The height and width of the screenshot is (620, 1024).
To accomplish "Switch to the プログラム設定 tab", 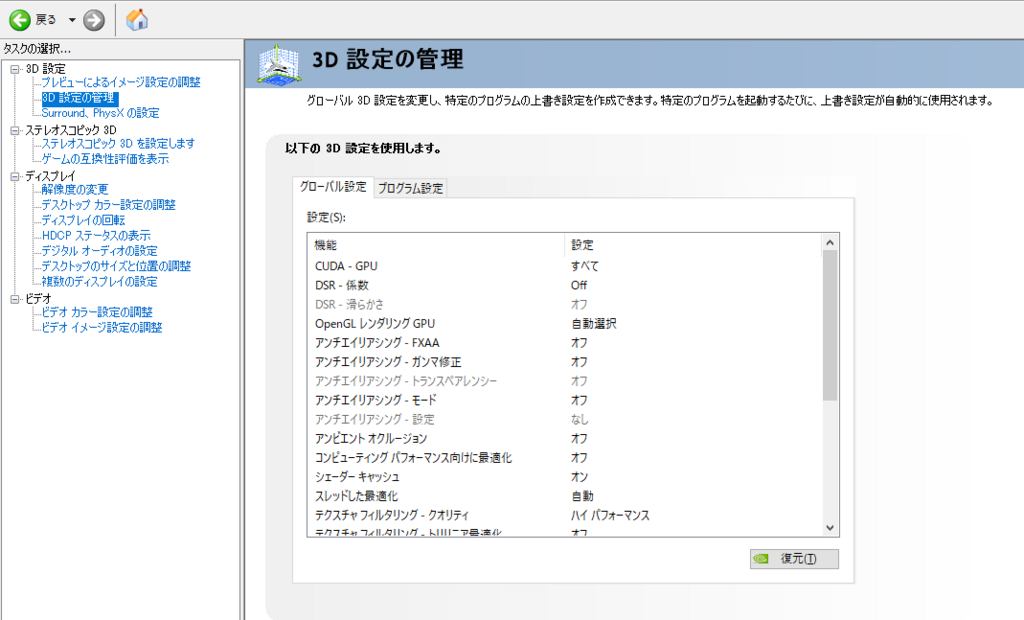I will pyautogui.click(x=411, y=188).
